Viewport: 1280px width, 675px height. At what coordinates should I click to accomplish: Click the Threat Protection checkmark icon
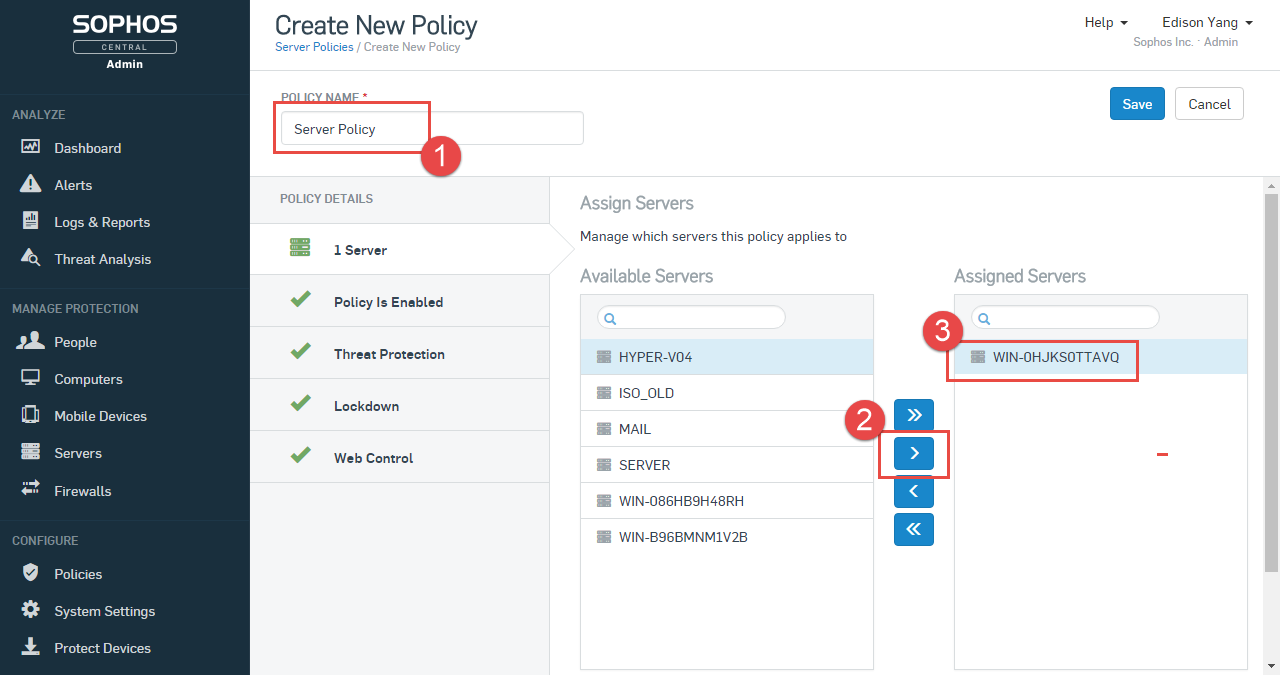pos(300,352)
